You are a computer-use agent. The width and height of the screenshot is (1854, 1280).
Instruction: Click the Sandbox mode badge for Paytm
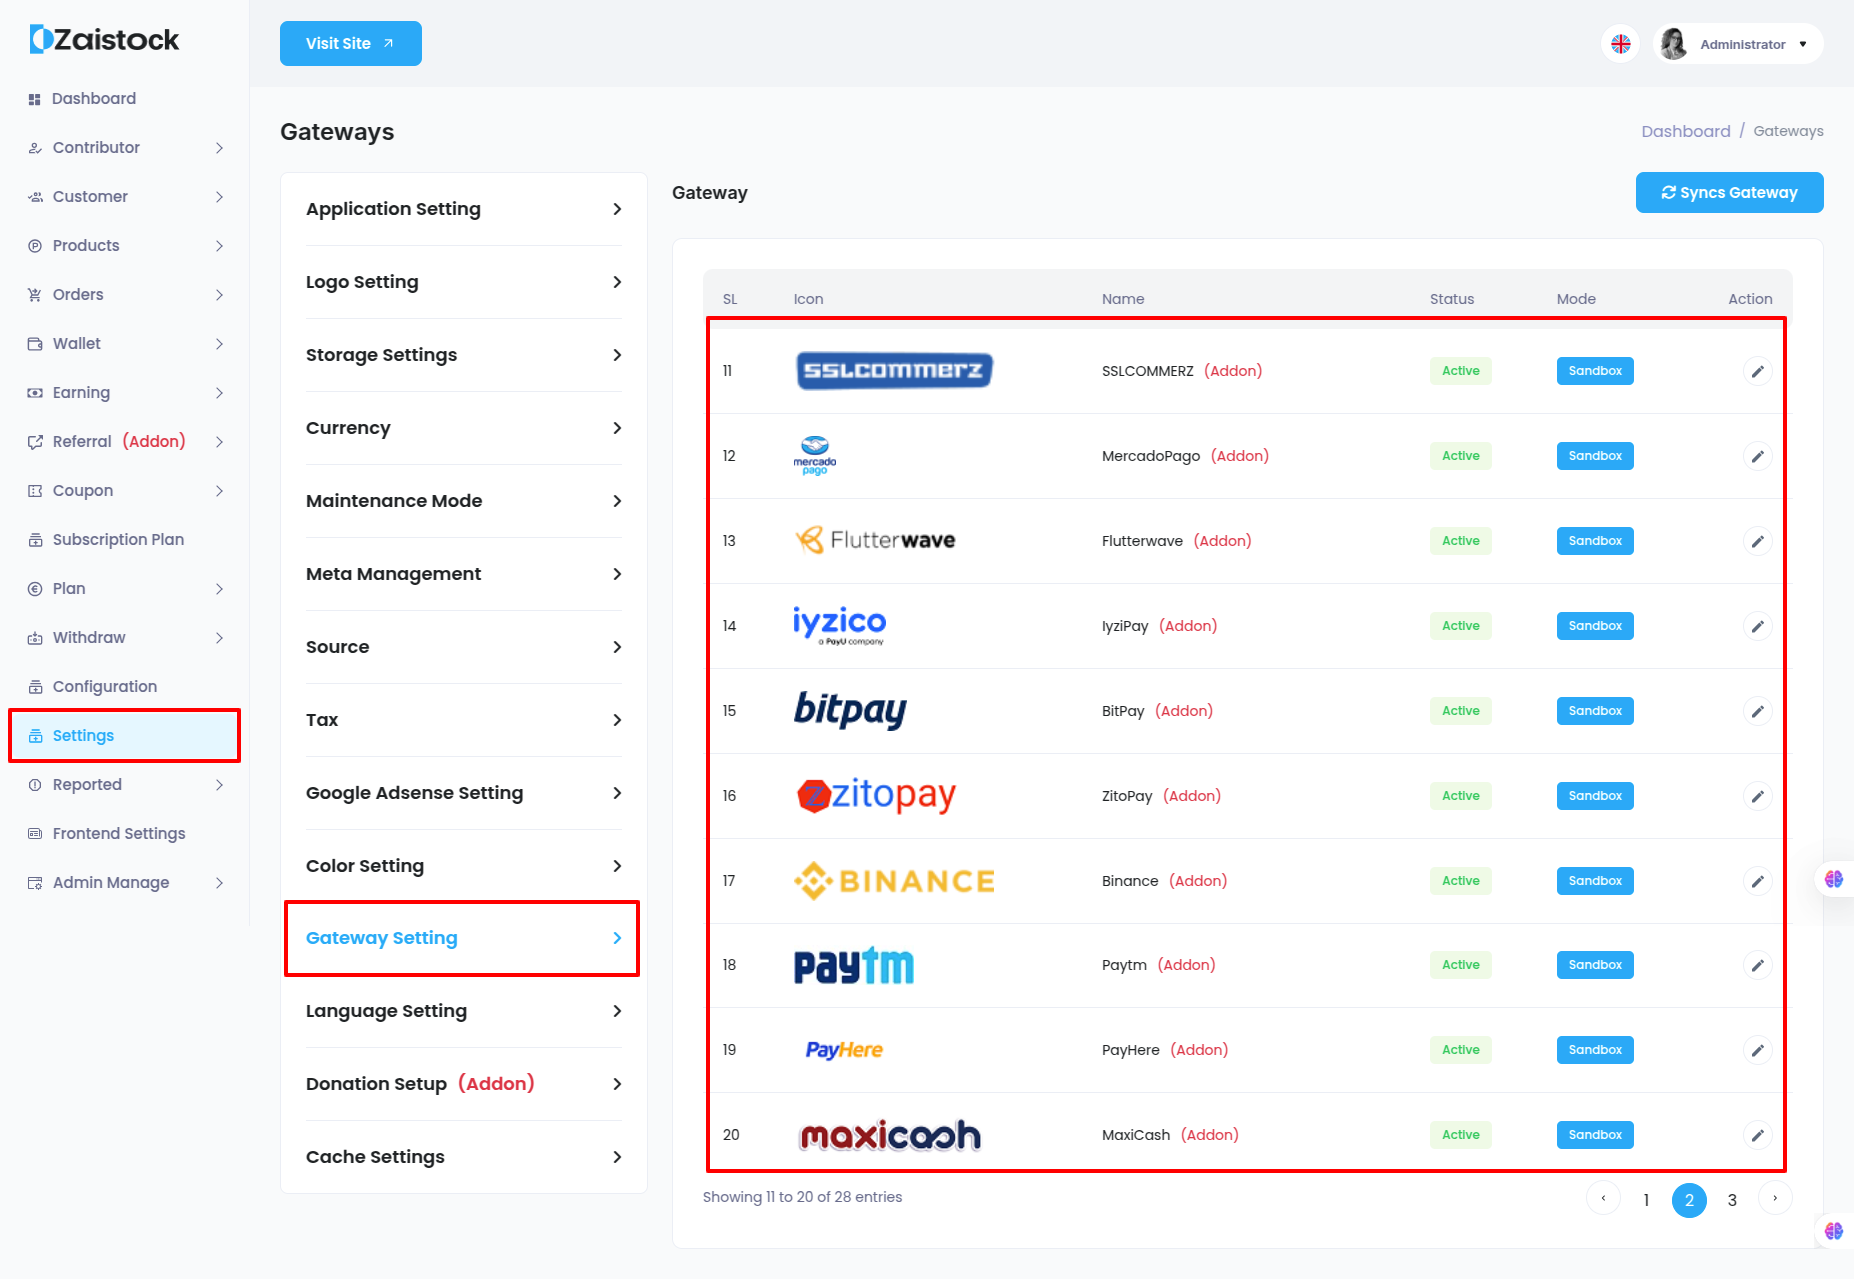click(x=1595, y=965)
